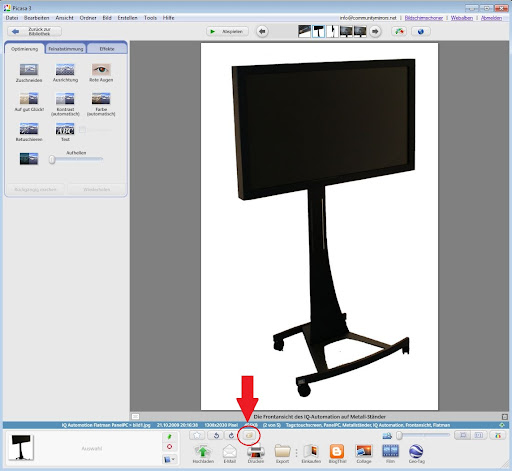512x471 pixels.
Task: Click the Wiederholen redo button
Action: [x=97, y=189]
